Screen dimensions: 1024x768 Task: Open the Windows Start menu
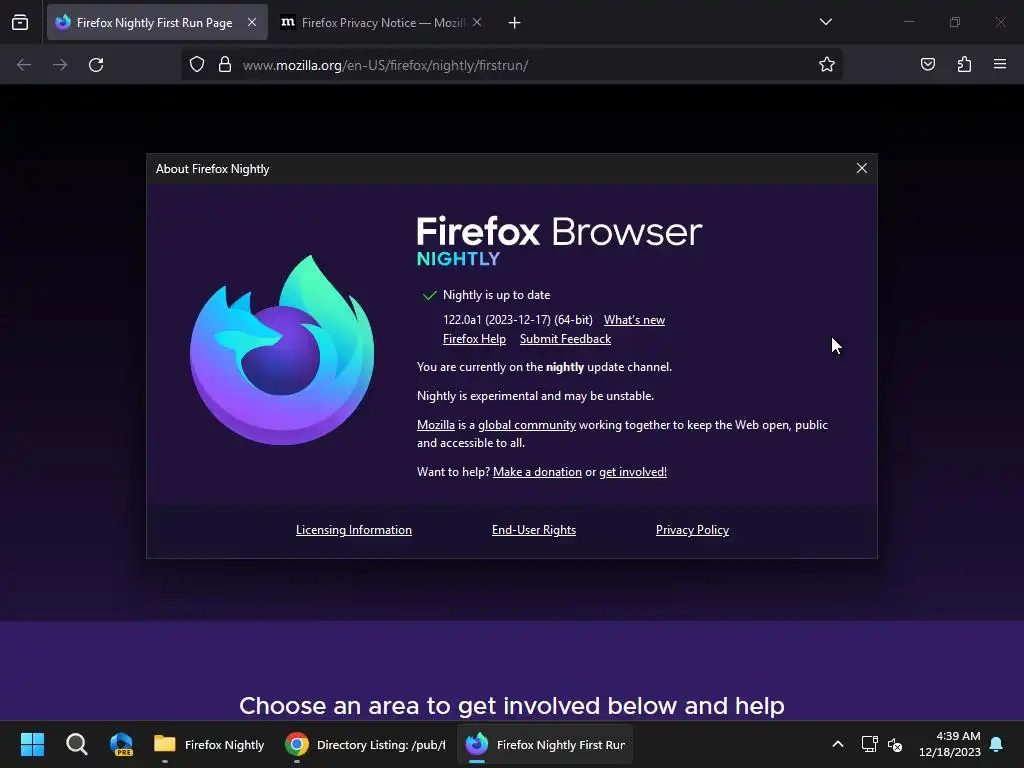32,744
